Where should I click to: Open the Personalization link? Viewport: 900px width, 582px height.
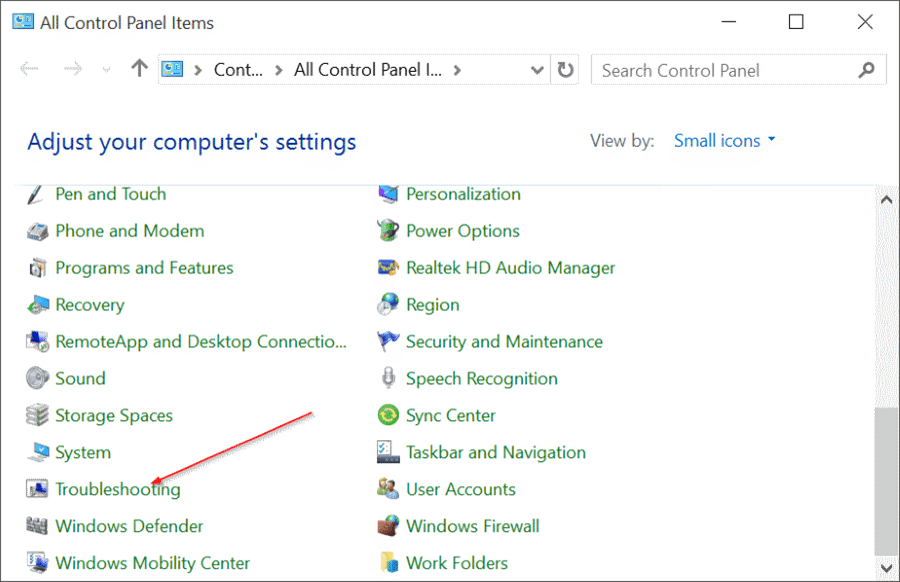pos(463,194)
